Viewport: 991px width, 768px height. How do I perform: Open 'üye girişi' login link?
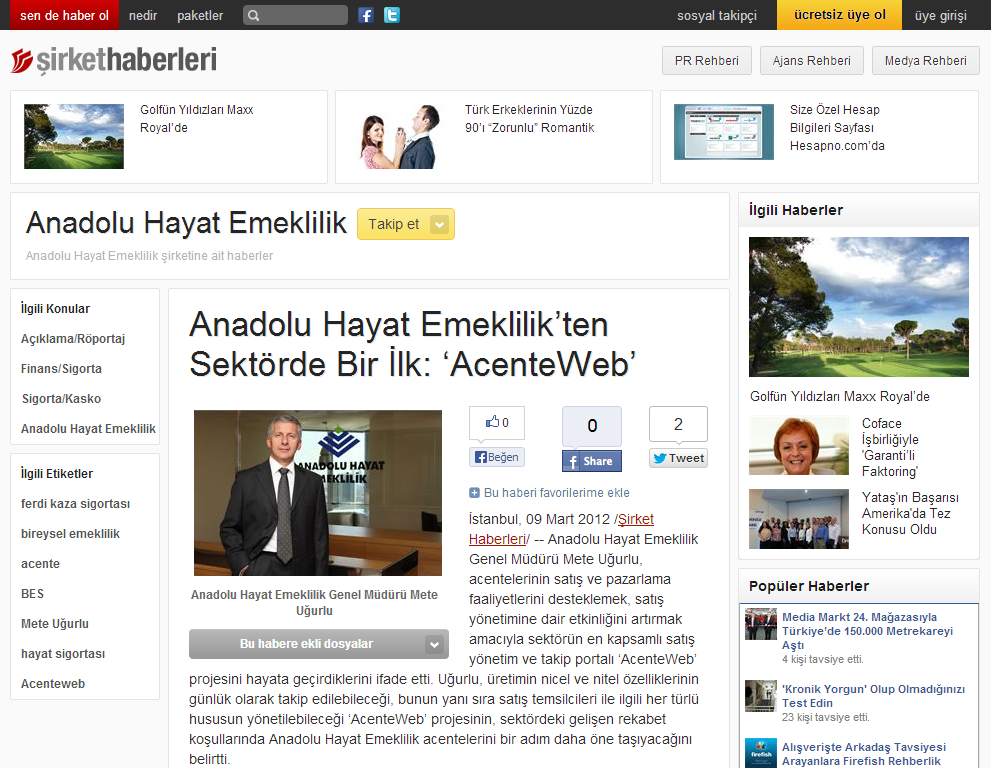940,15
